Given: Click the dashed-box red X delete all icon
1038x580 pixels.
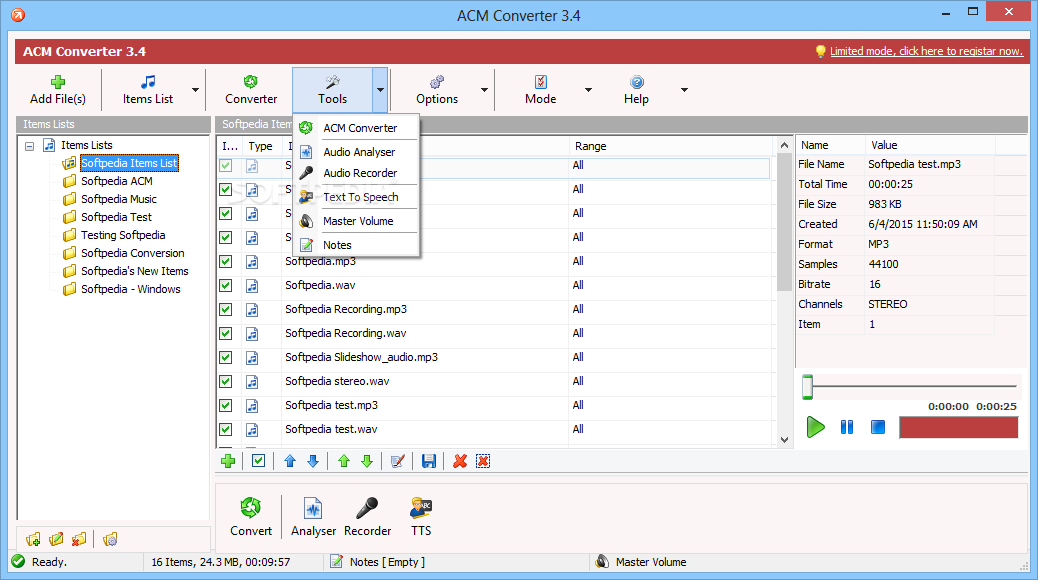Looking at the screenshot, I should coord(483,461).
